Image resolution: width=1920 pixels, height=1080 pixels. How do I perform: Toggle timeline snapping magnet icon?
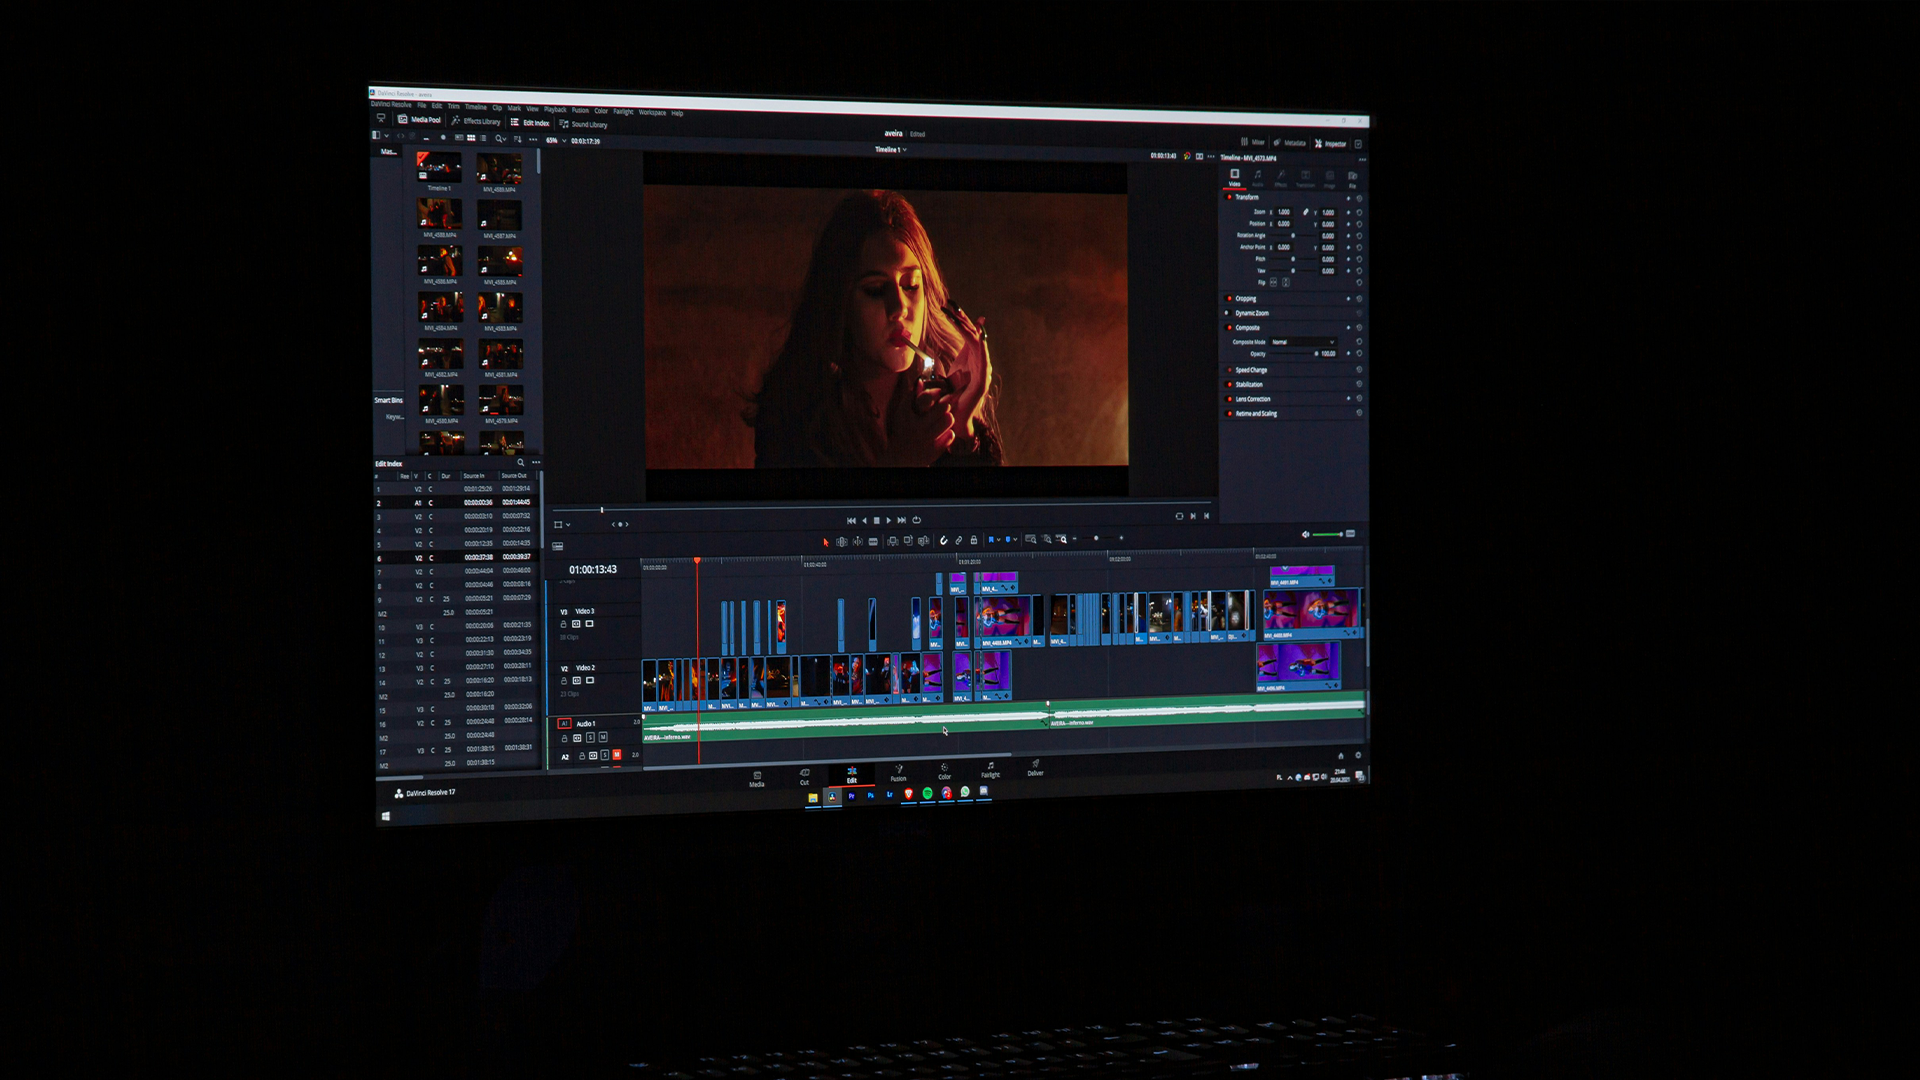943,540
